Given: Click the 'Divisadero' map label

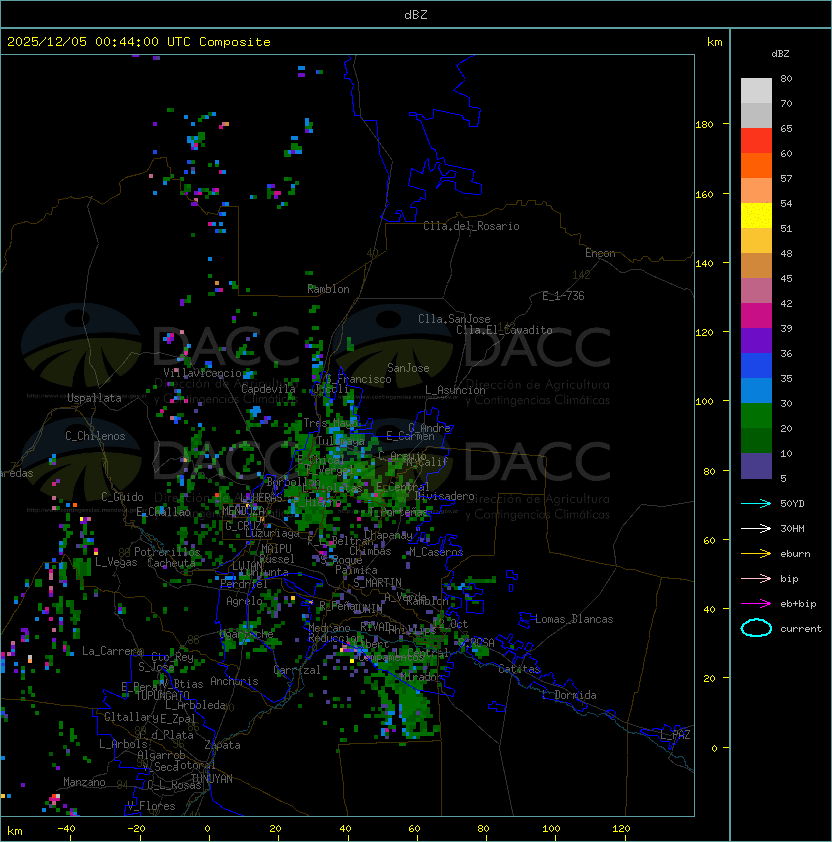Looking at the screenshot, I should [x=445, y=496].
